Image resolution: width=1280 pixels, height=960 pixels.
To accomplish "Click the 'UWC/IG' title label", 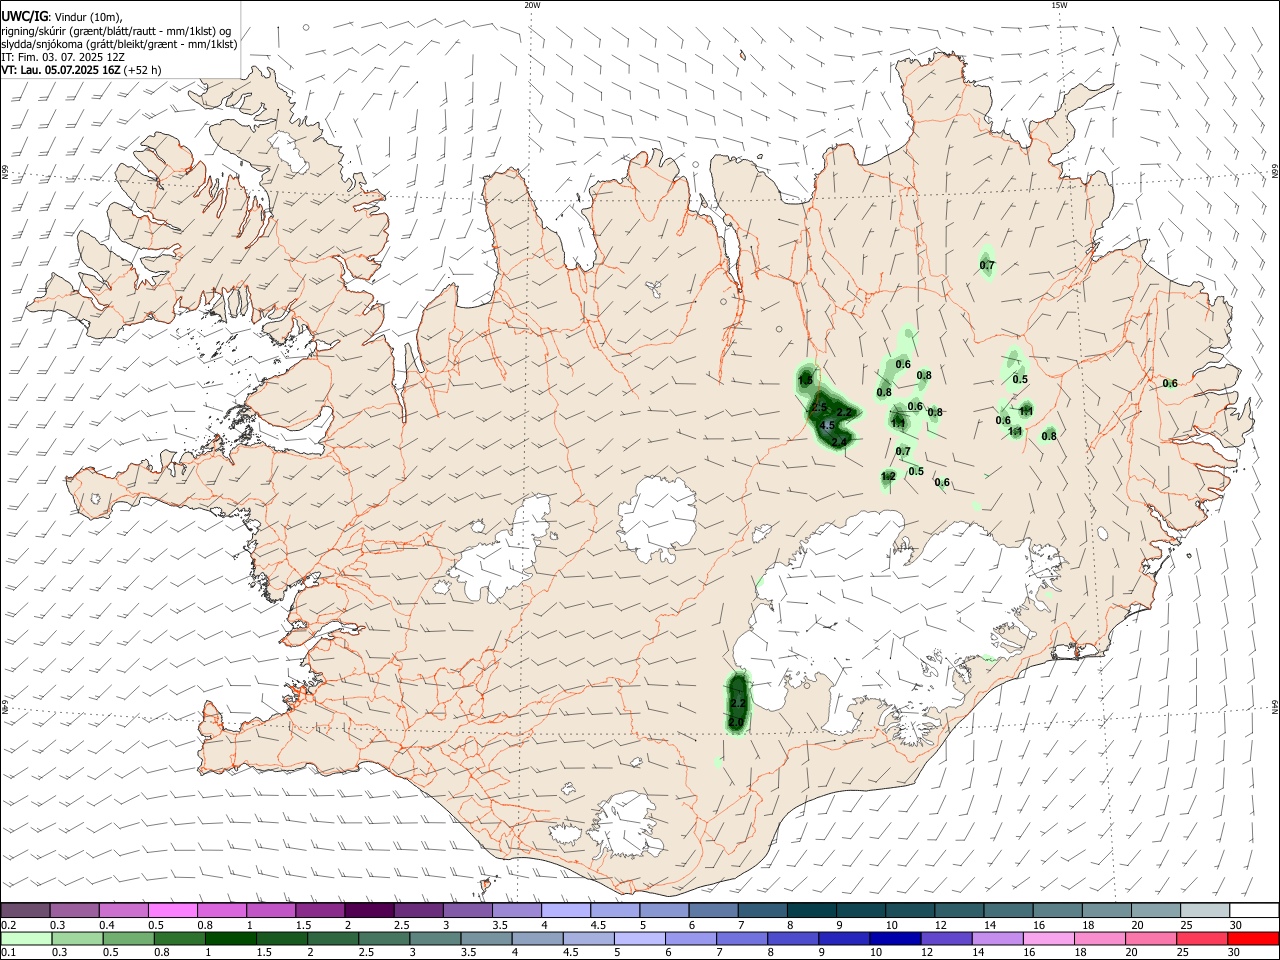I will (x=23, y=16).
